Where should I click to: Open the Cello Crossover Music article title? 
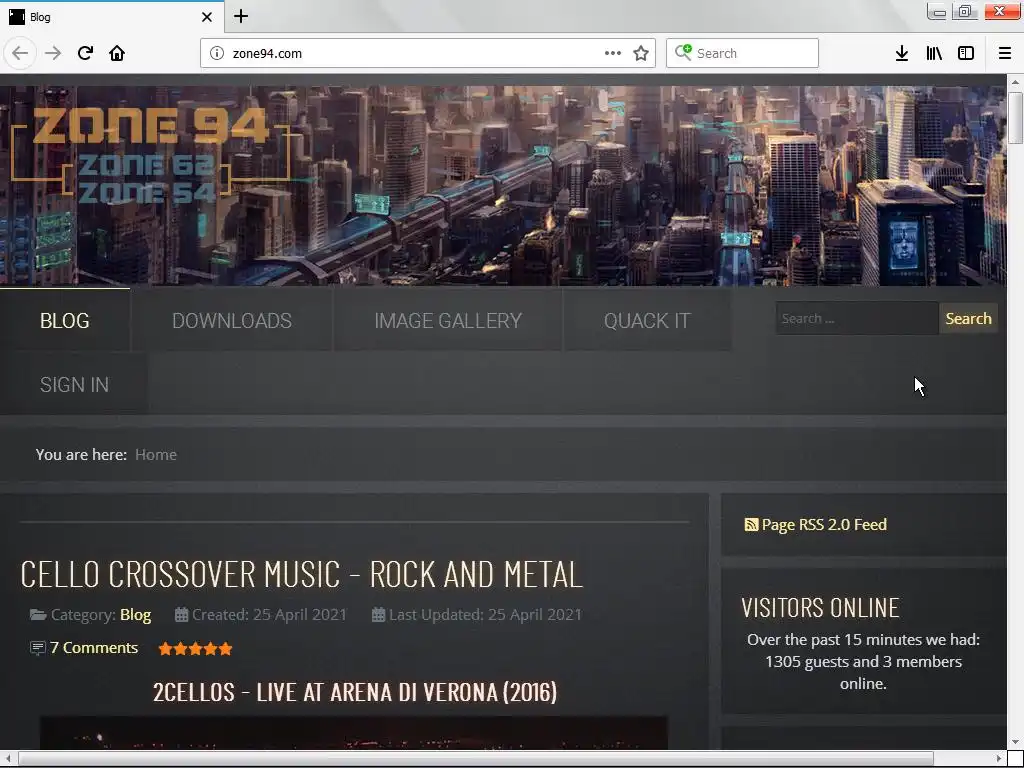301,575
